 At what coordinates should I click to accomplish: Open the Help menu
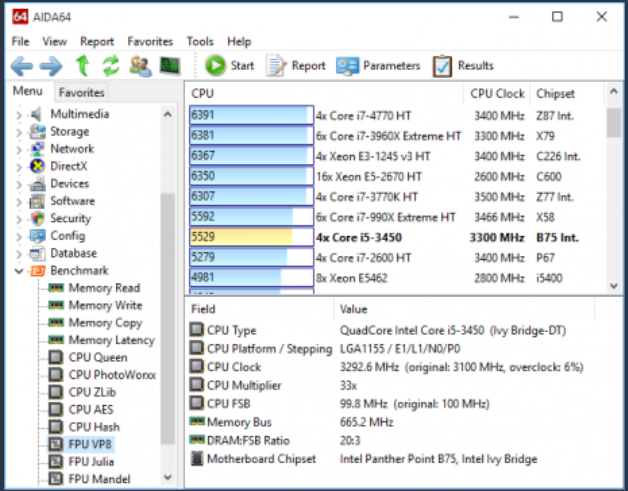(x=239, y=41)
